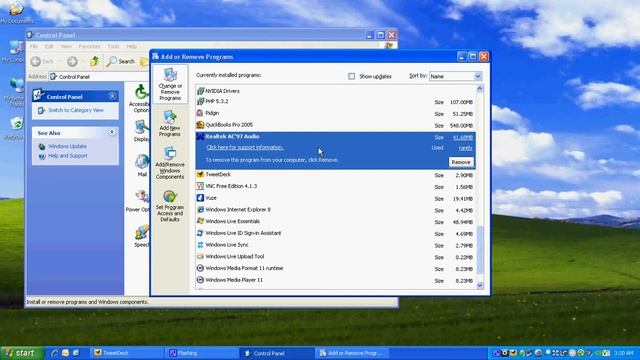The height and width of the screenshot is (360, 640).
Task: Open Add/Remove Windows Components
Action: point(170,164)
